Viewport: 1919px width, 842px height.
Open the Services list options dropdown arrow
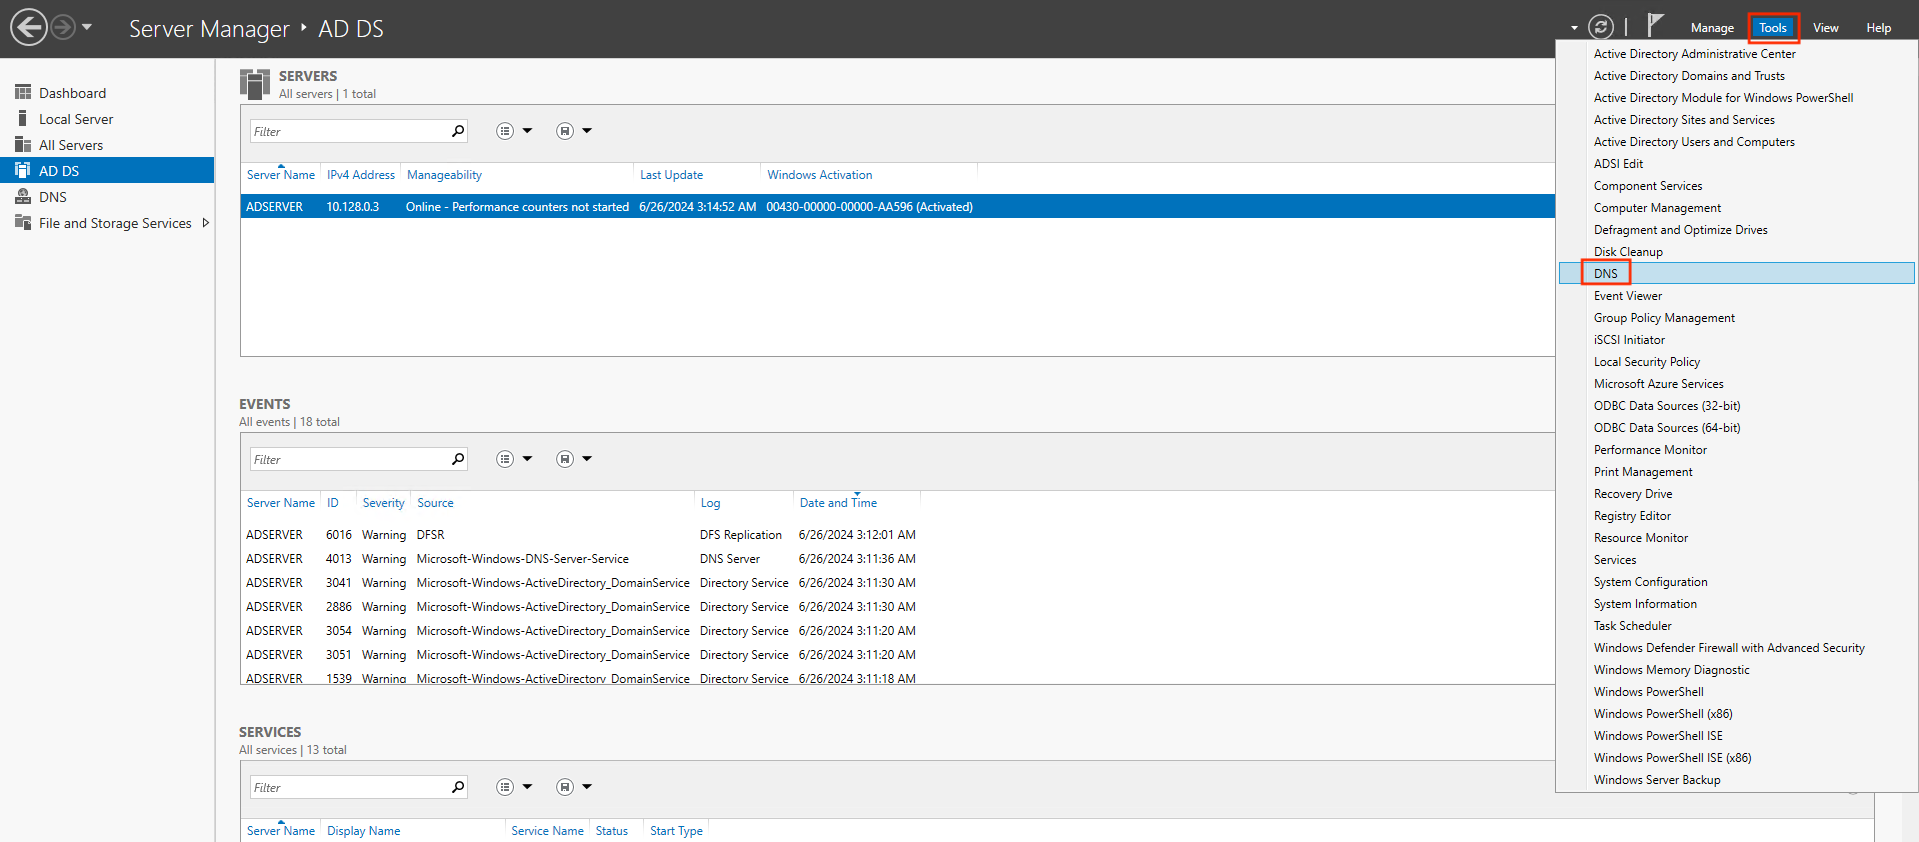[527, 787]
